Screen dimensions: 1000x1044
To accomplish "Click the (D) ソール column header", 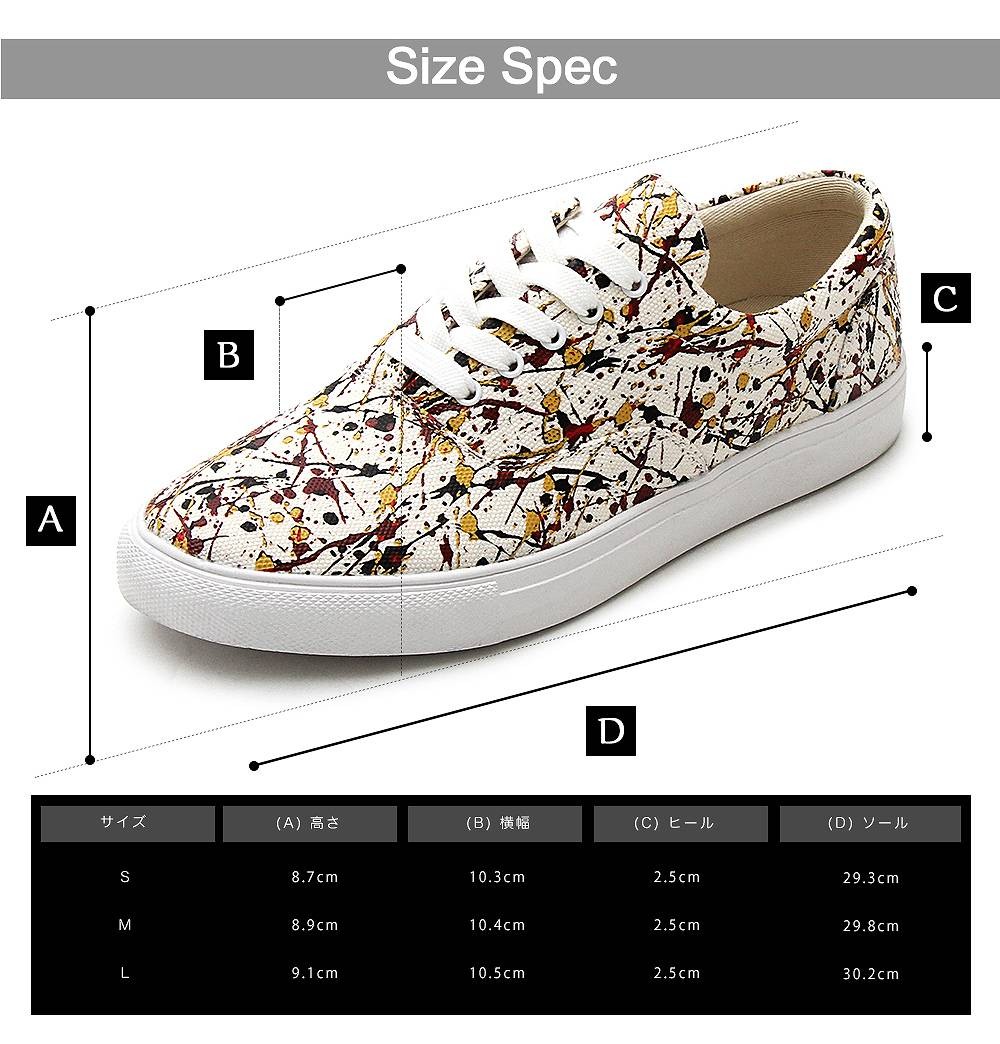I will (x=870, y=824).
